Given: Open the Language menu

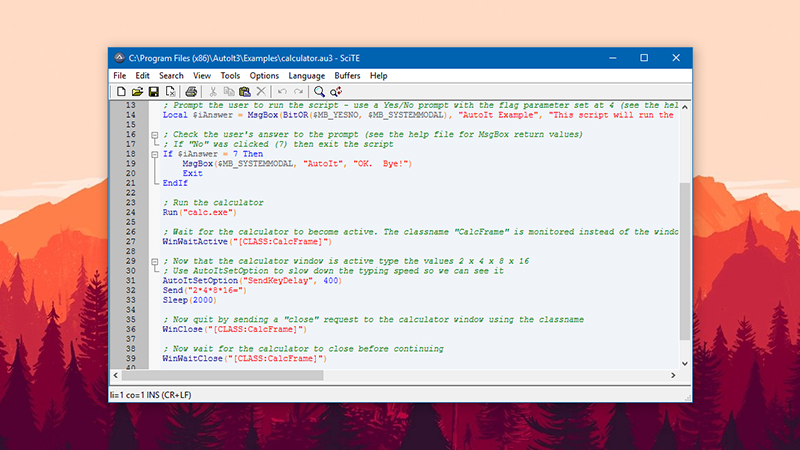Looking at the screenshot, I should click(307, 76).
